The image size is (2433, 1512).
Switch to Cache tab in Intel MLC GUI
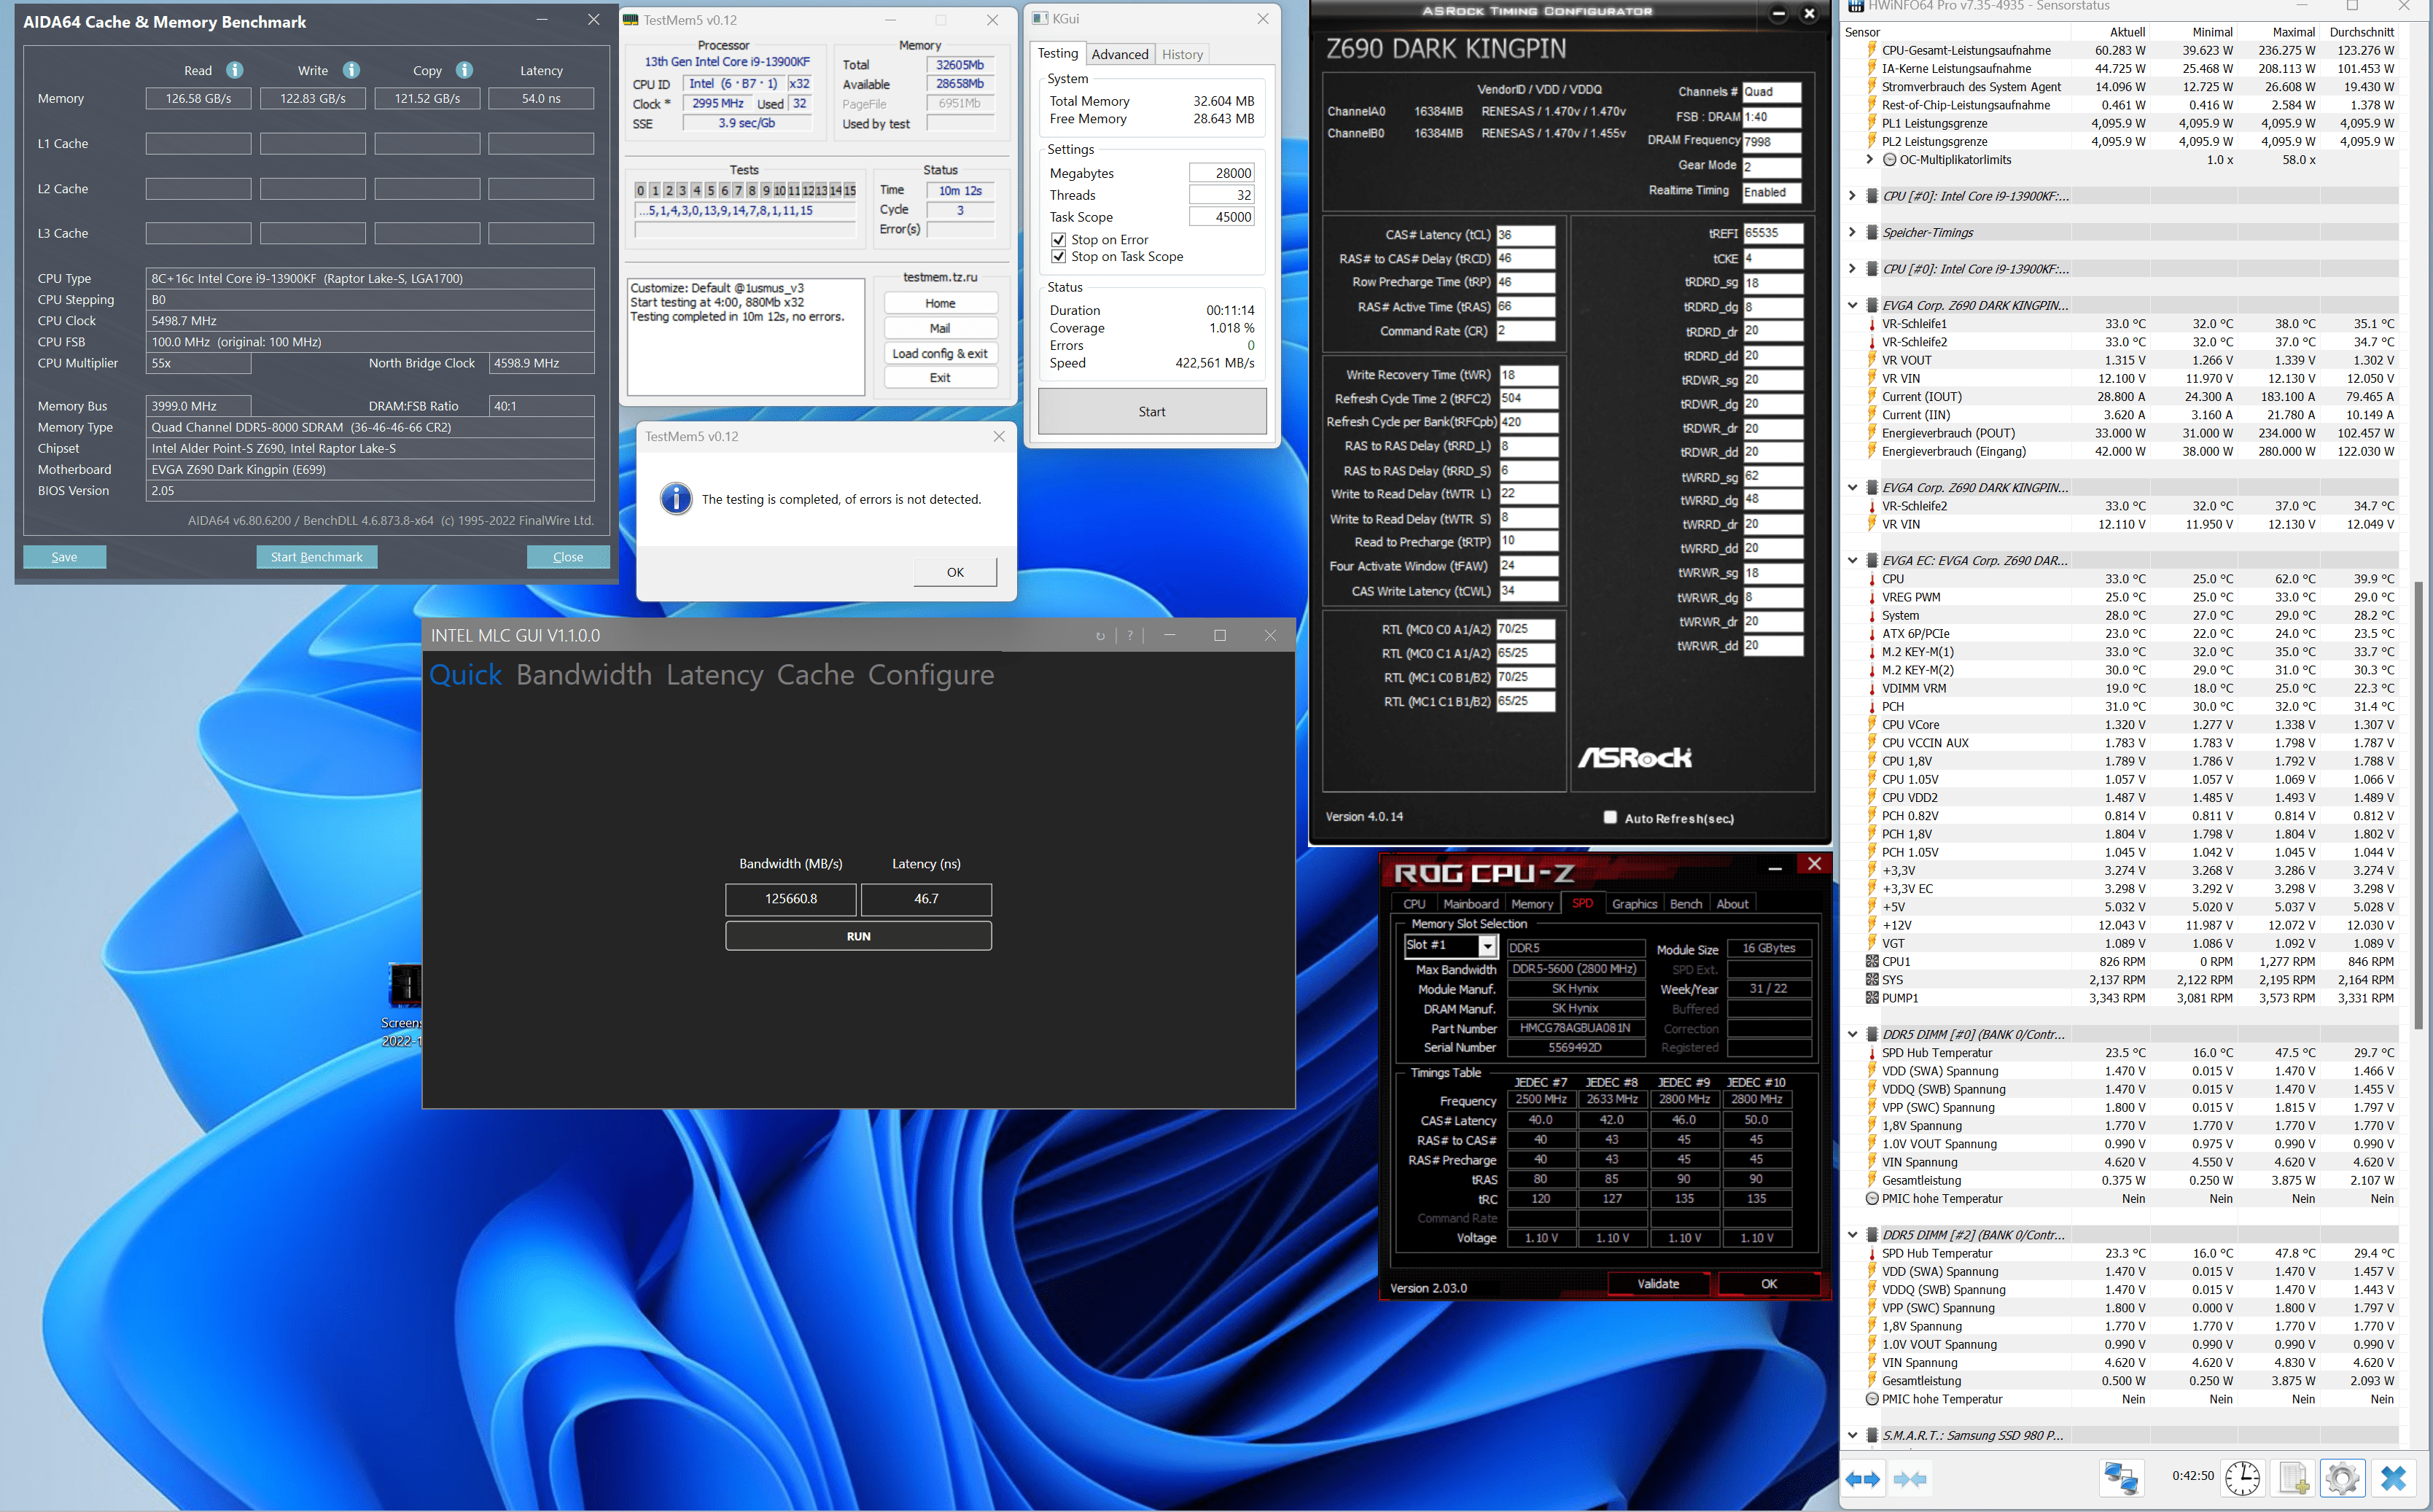pos(815,675)
